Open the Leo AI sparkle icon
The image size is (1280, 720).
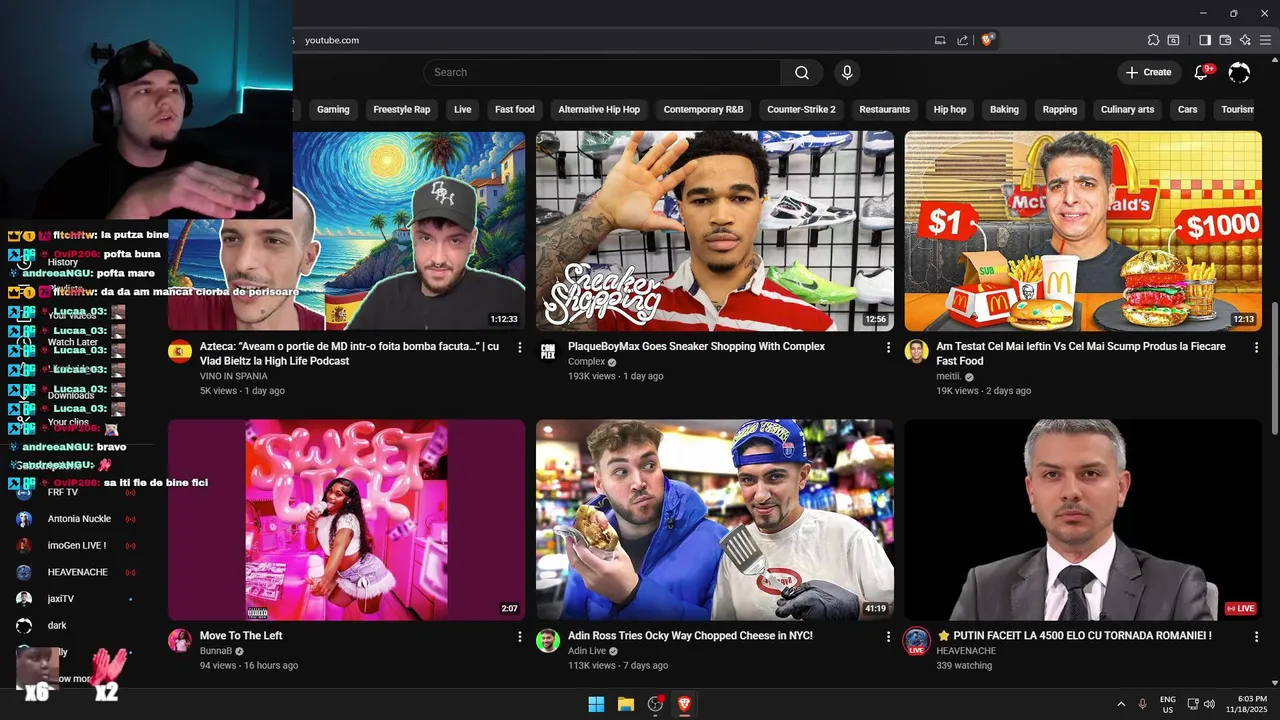click(x=1245, y=40)
